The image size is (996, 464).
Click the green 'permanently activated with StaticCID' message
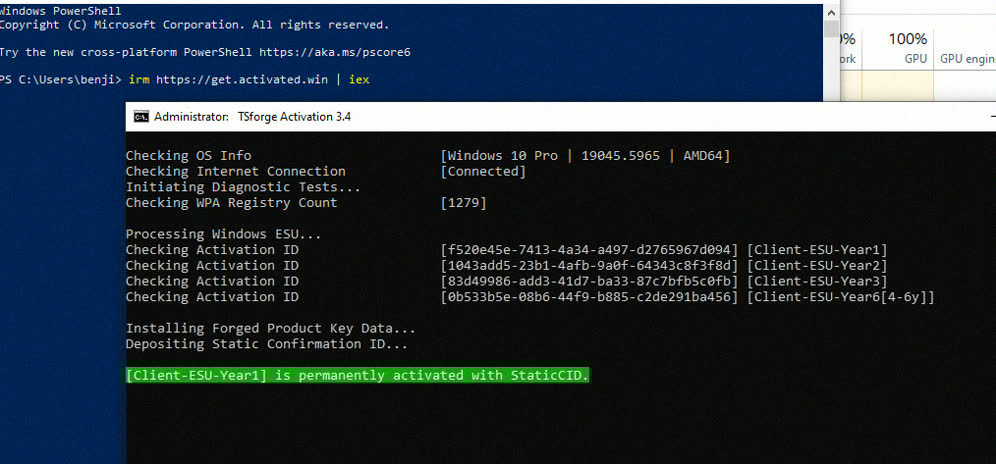pyautogui.click(x=358, y=376)
